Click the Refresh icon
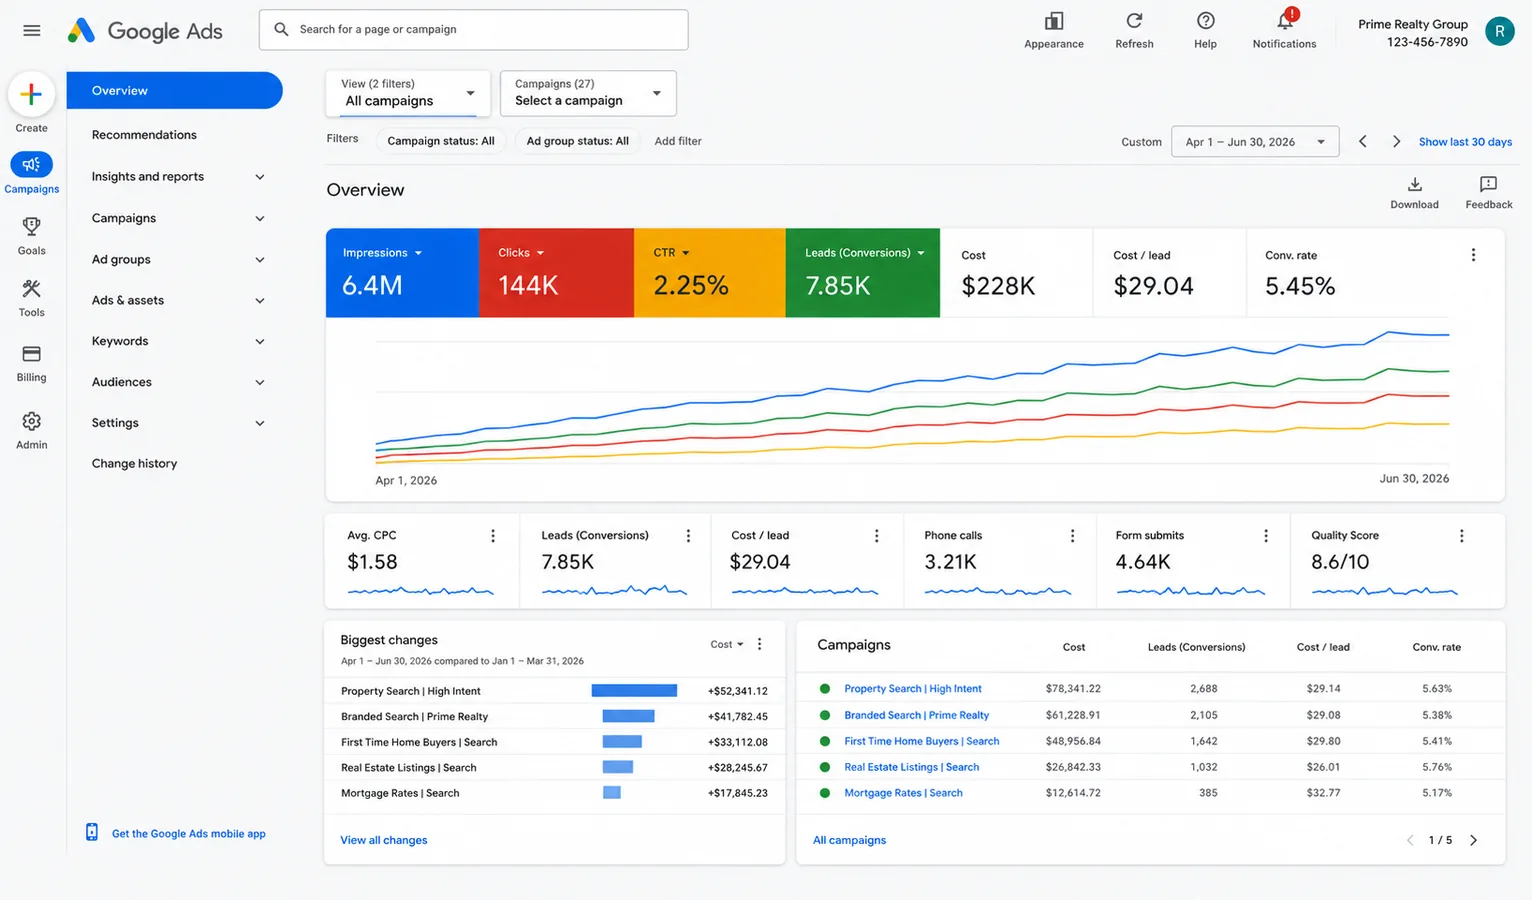The height and width of the screenshot is (900, 1532). [1134, 21]
